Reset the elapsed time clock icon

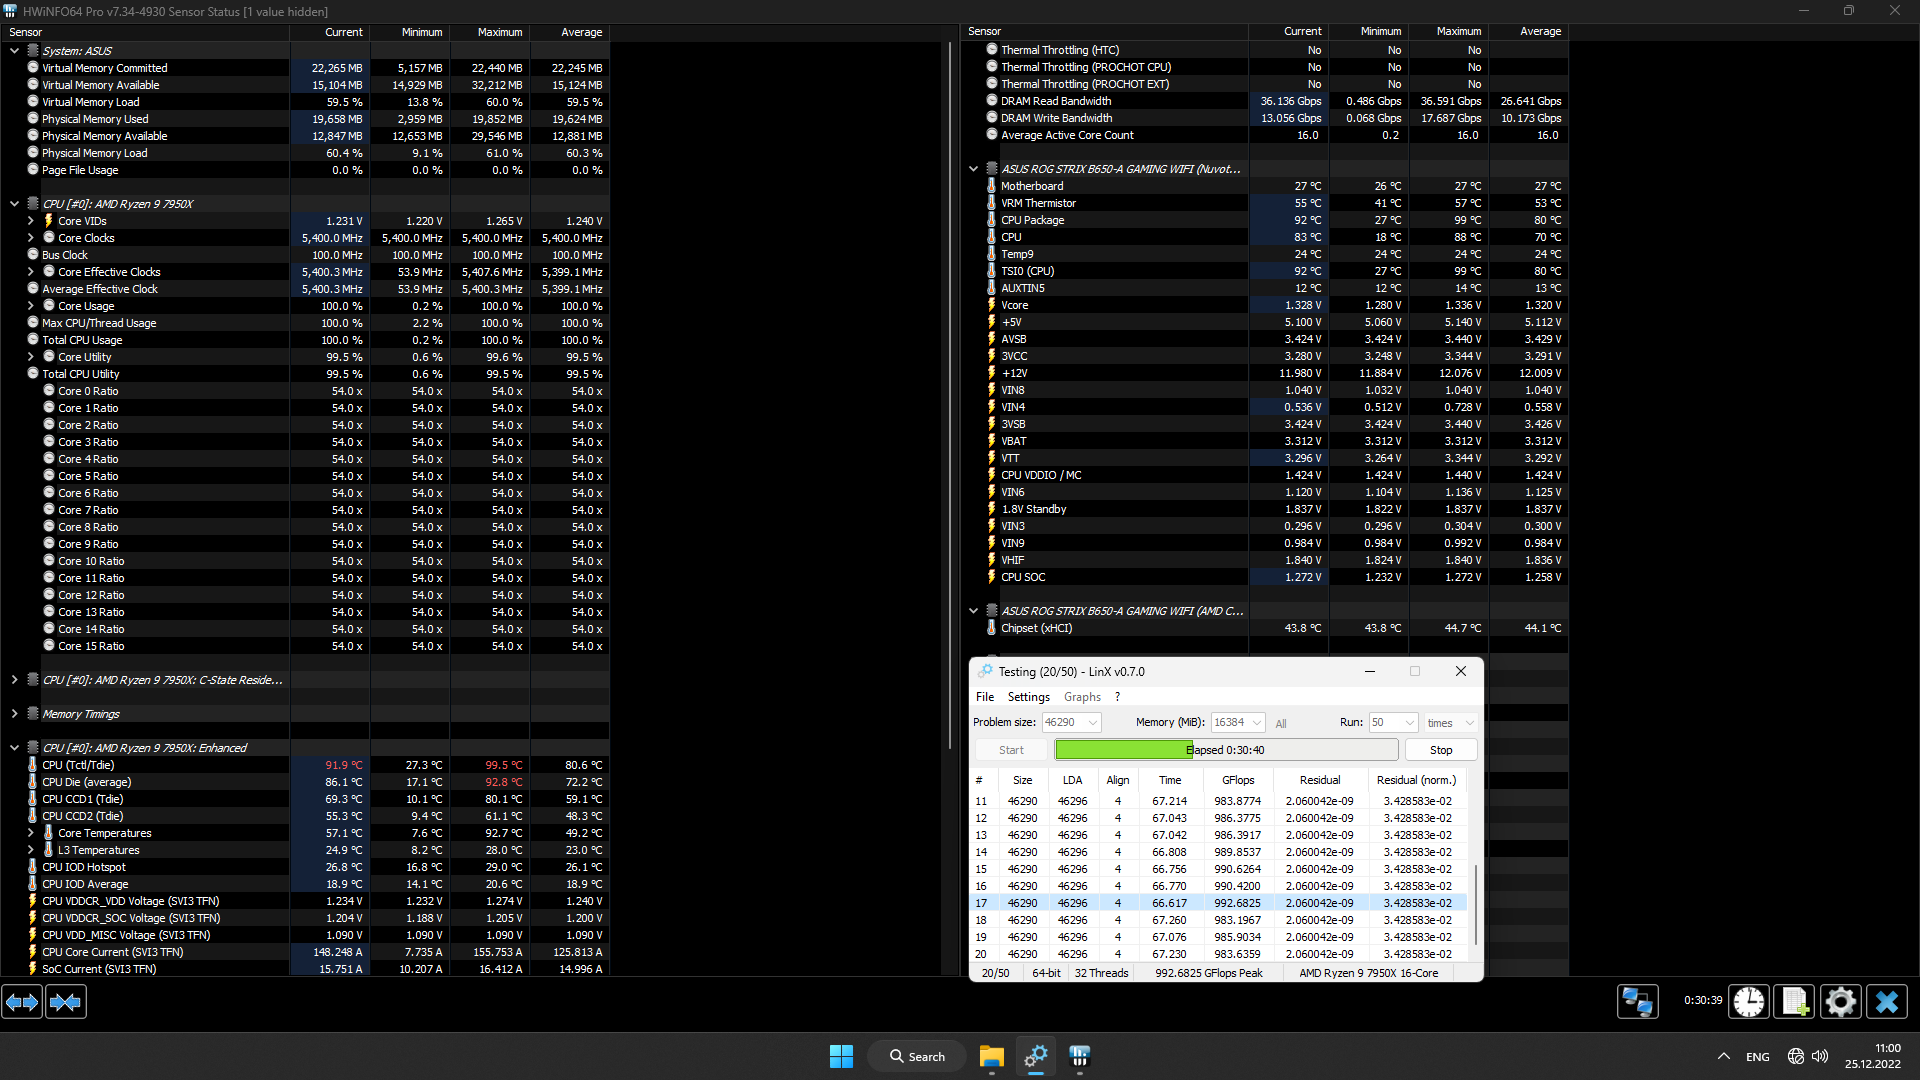pyautogui.click(x=1749, y=1002)
